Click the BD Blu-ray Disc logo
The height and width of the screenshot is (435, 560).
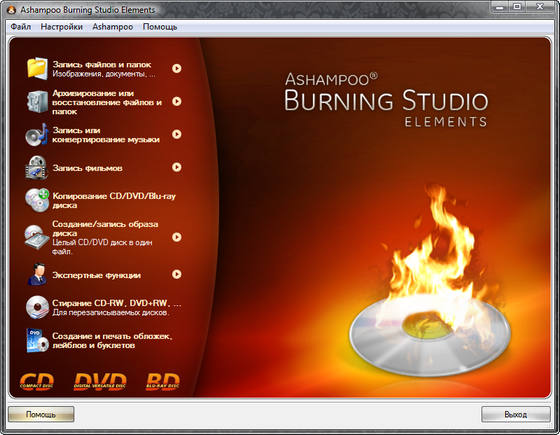coord(163,382)
